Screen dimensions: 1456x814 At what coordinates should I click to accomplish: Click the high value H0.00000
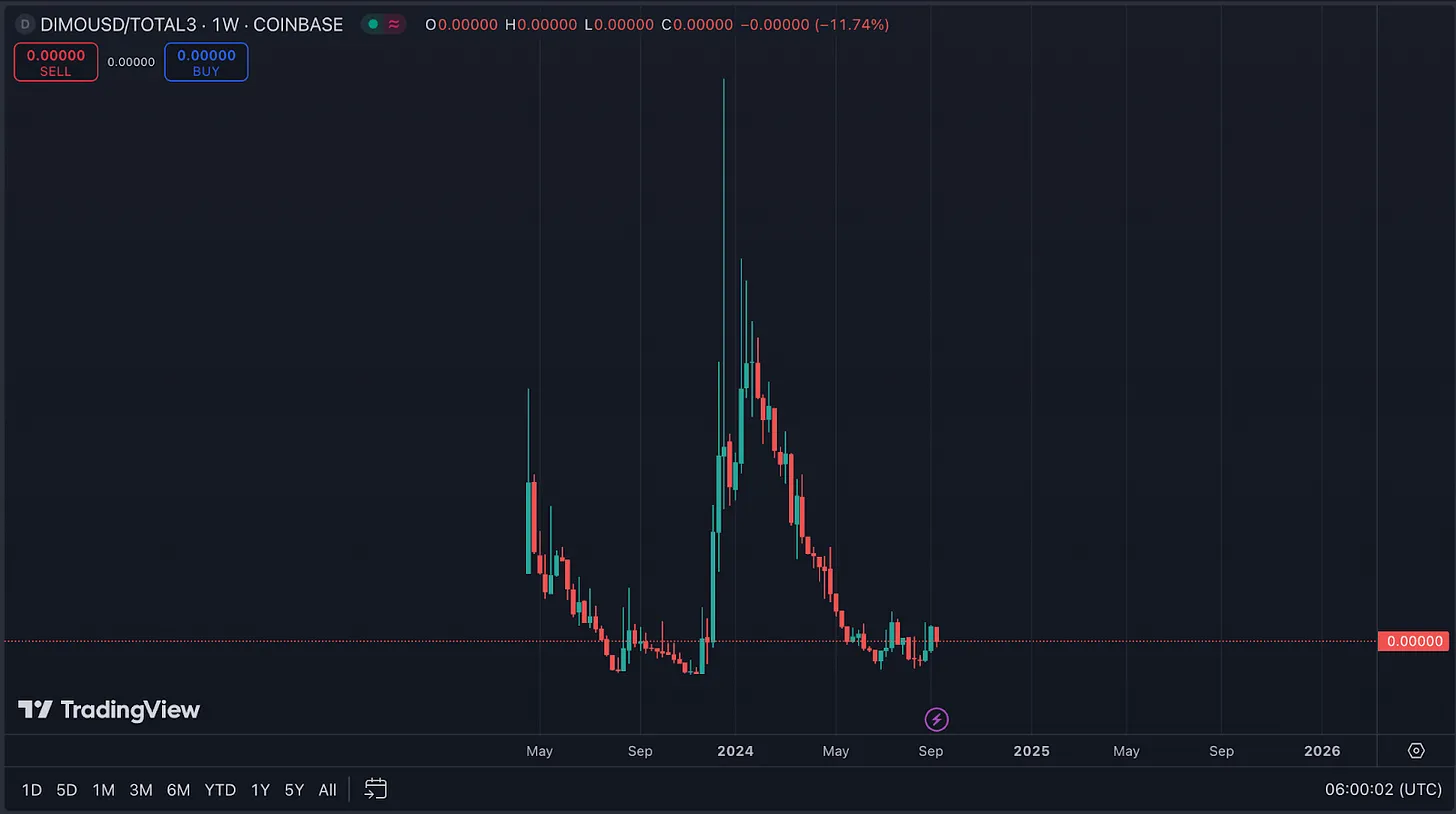click(x=540, y=24)
